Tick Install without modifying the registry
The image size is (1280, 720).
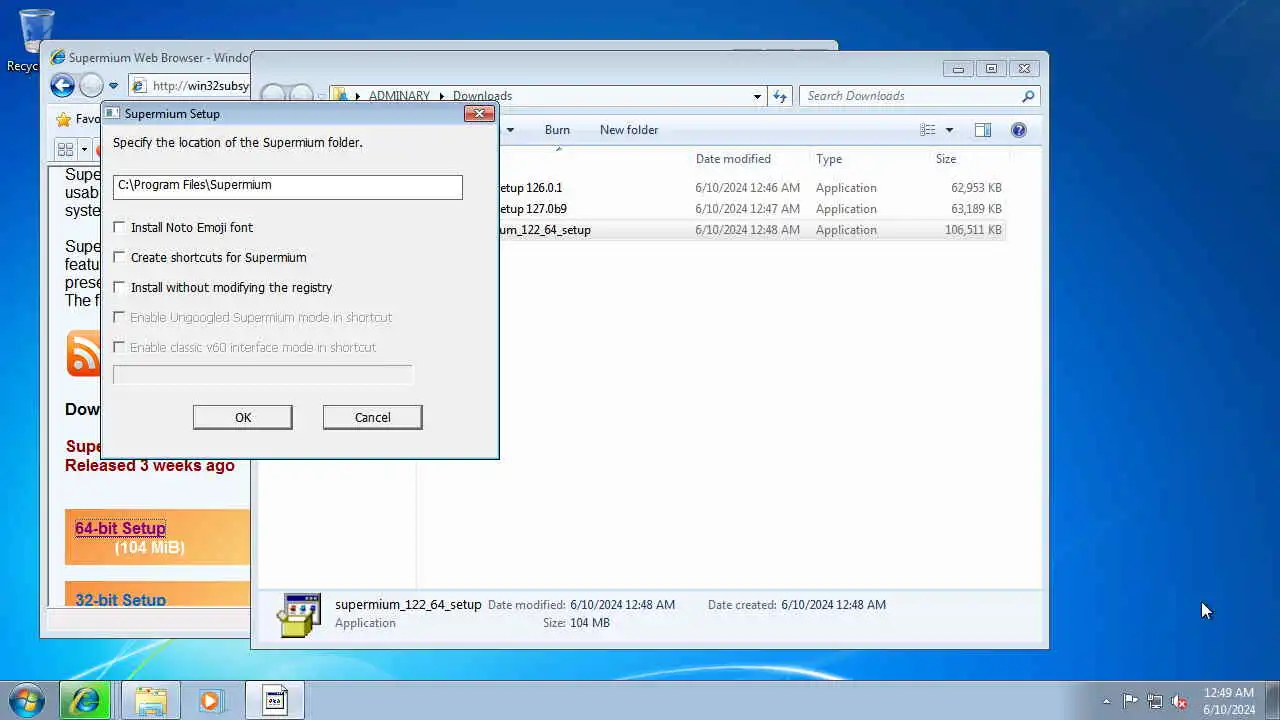click(x=119, y=287)
